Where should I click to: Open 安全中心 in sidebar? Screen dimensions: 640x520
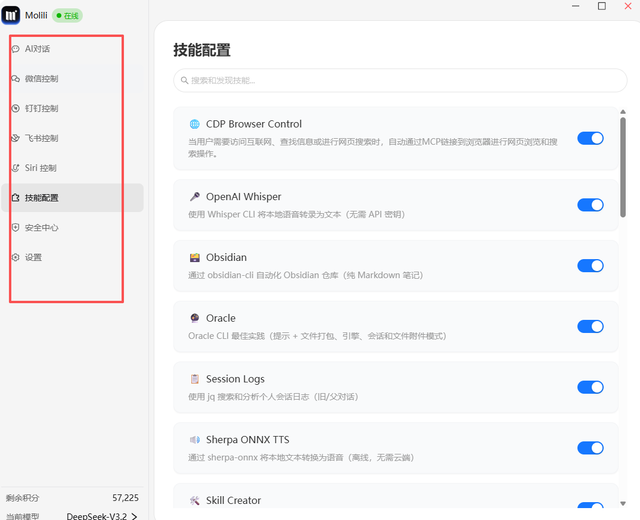[72, 228]
